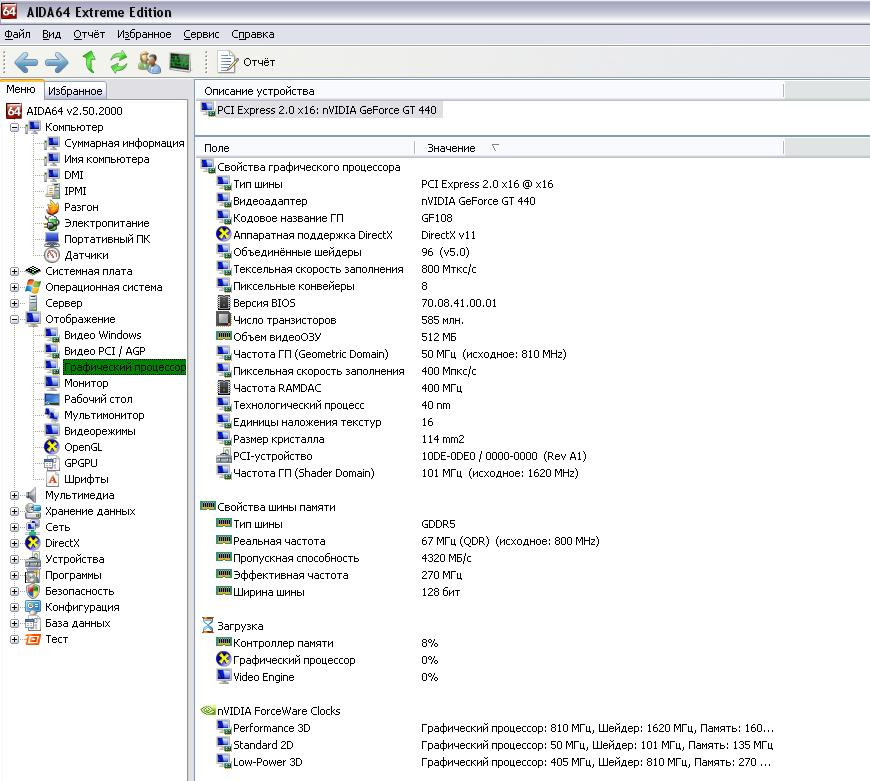Generate report with Отчёт toolbar button

point(246,62)
